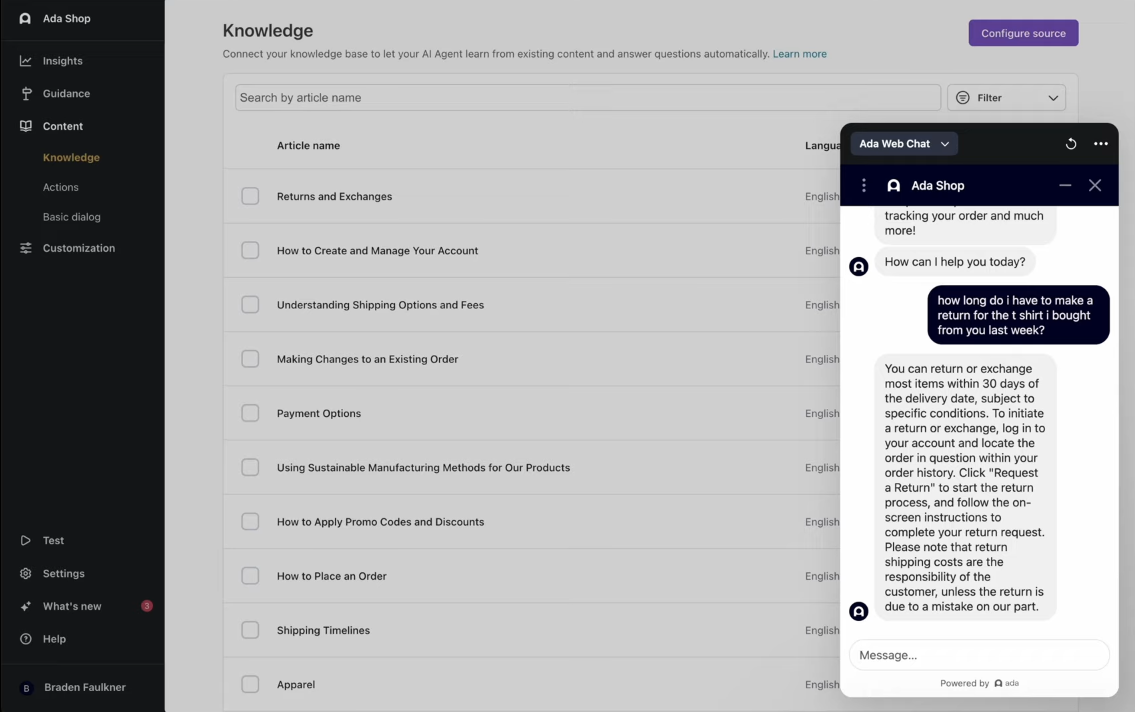The width and height of the screenshot is (1135, 712).
Task: Click the Guidance signpost icon
Action: pyautogui.click(x=26, y=93)
